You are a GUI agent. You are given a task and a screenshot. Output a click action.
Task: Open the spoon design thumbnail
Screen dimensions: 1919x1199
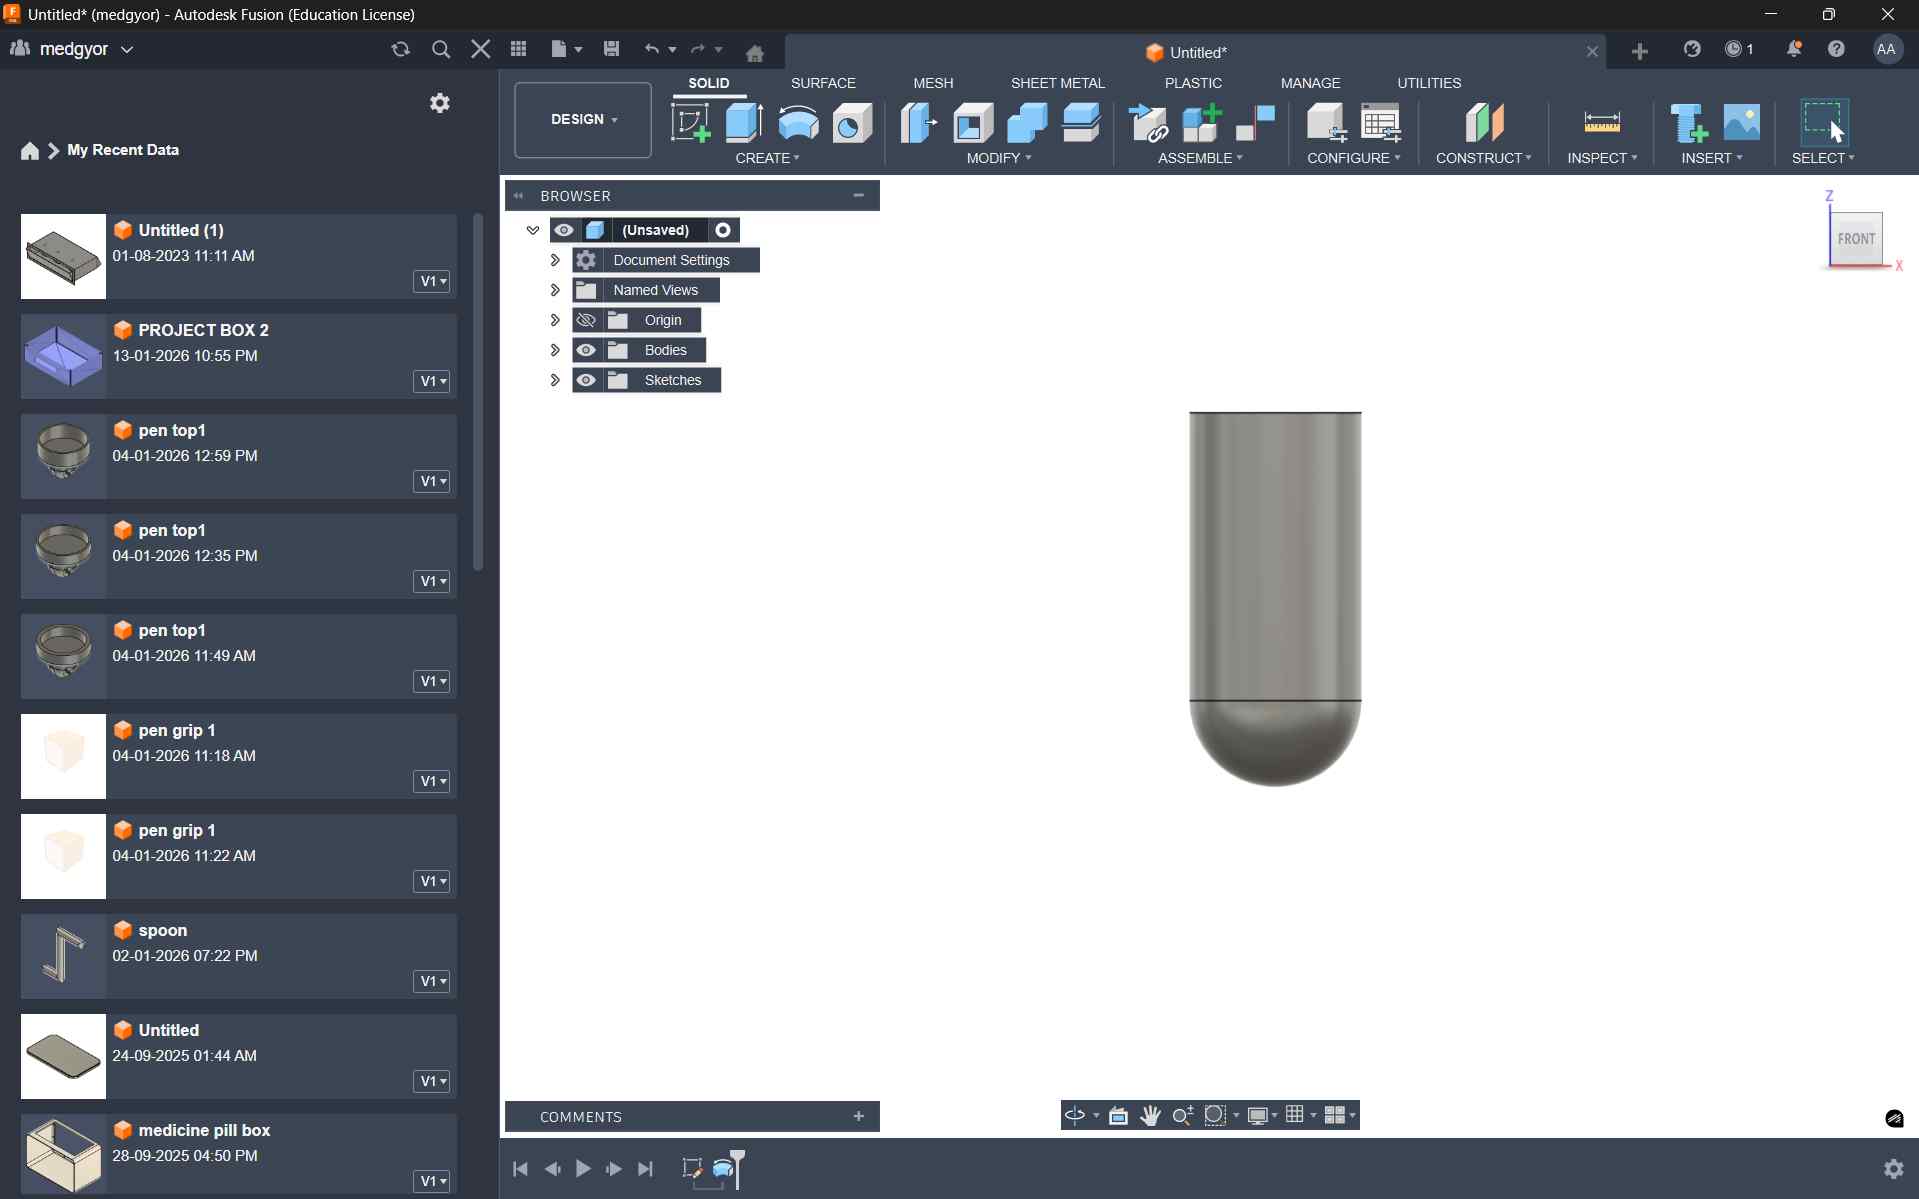(63, 956)
